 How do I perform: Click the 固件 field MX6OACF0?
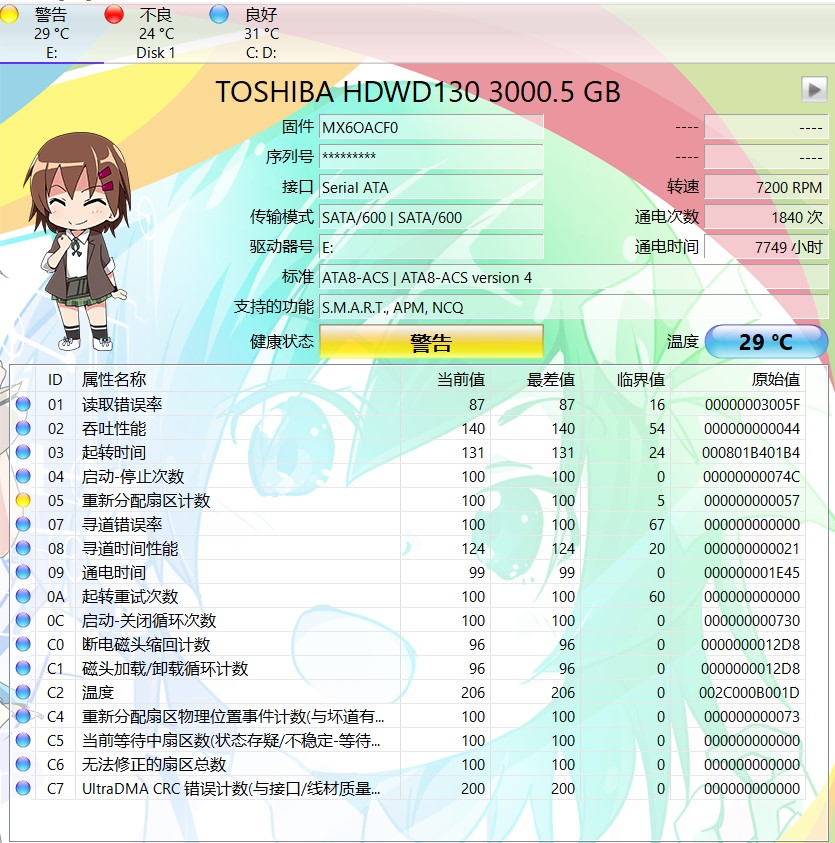tap(431, 128)
